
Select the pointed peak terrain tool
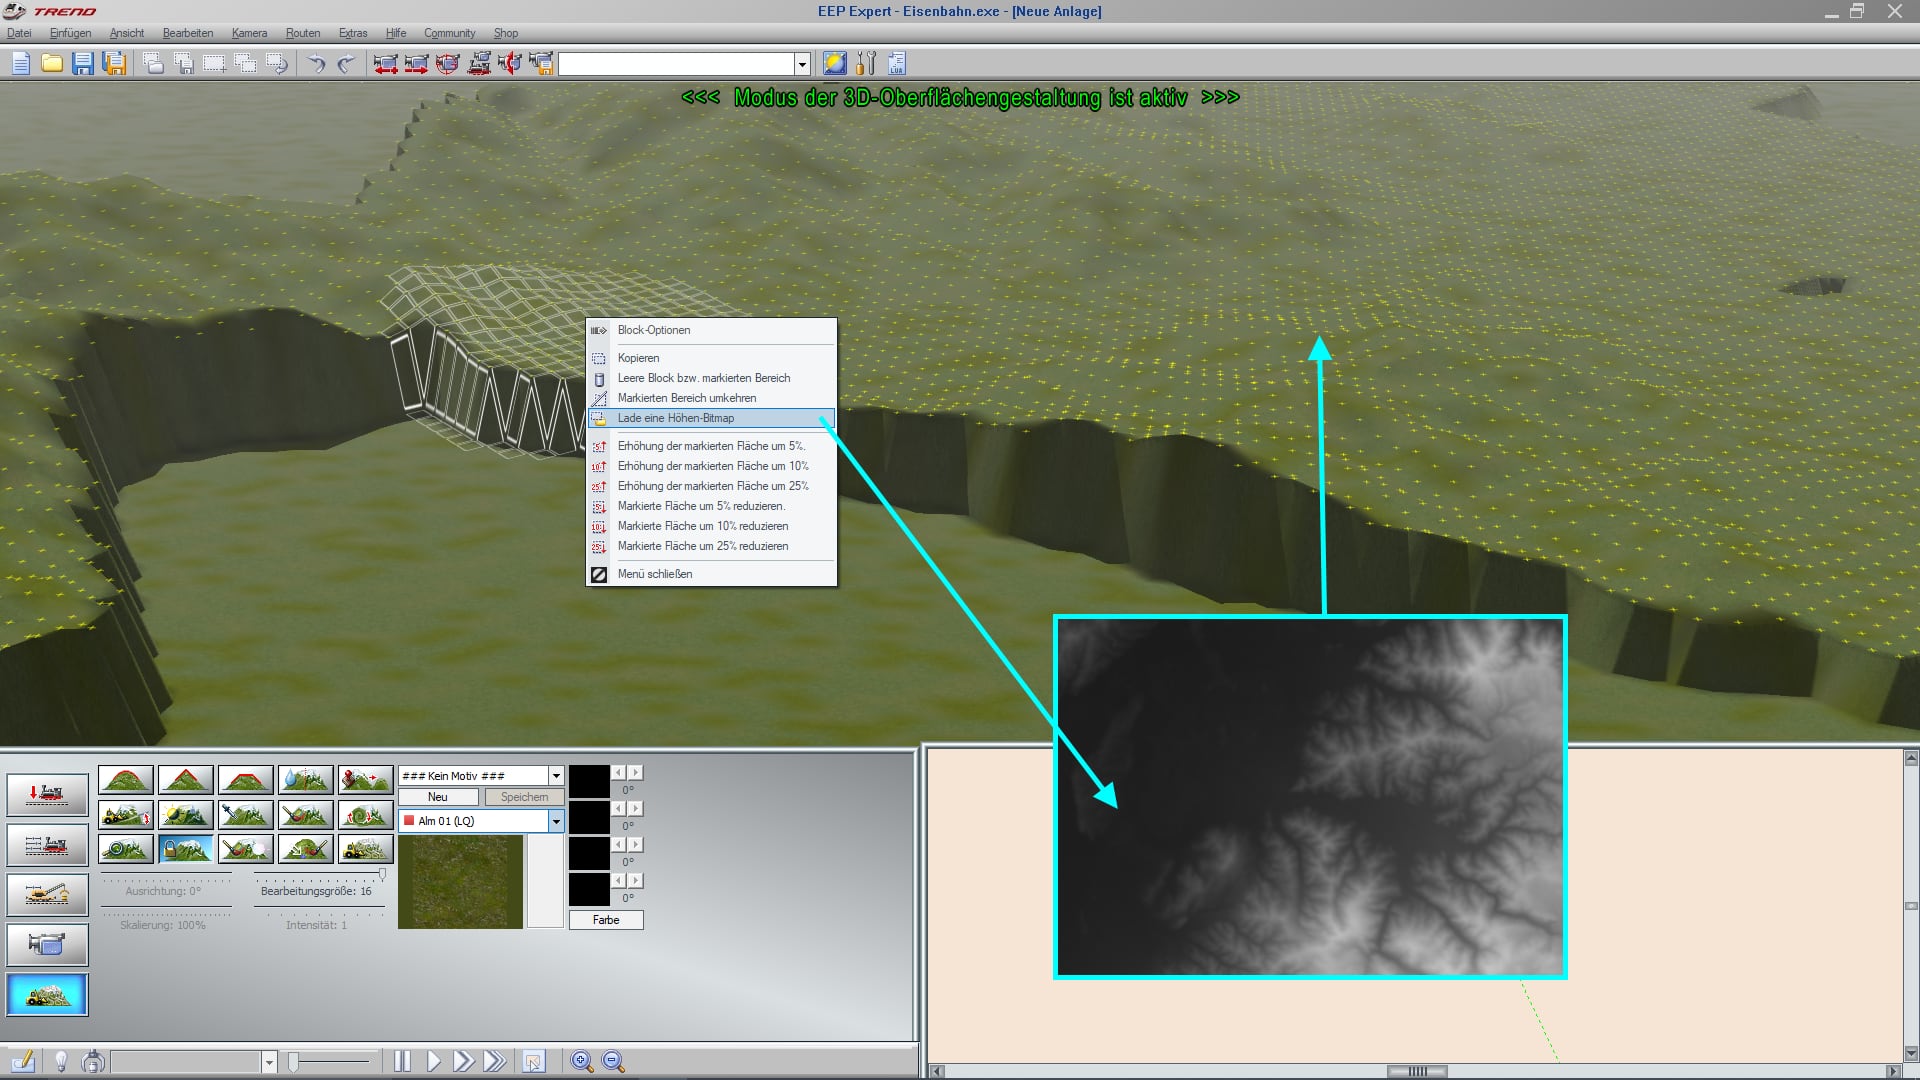click(186, 780)
